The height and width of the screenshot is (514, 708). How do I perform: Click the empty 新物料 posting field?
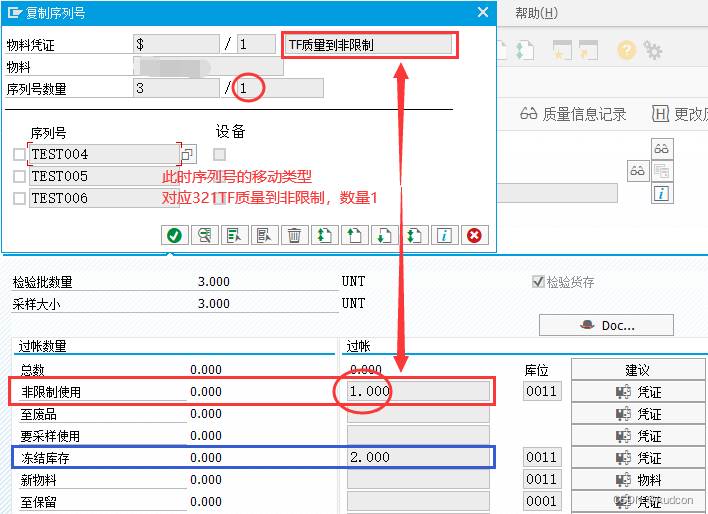point(418,479)
